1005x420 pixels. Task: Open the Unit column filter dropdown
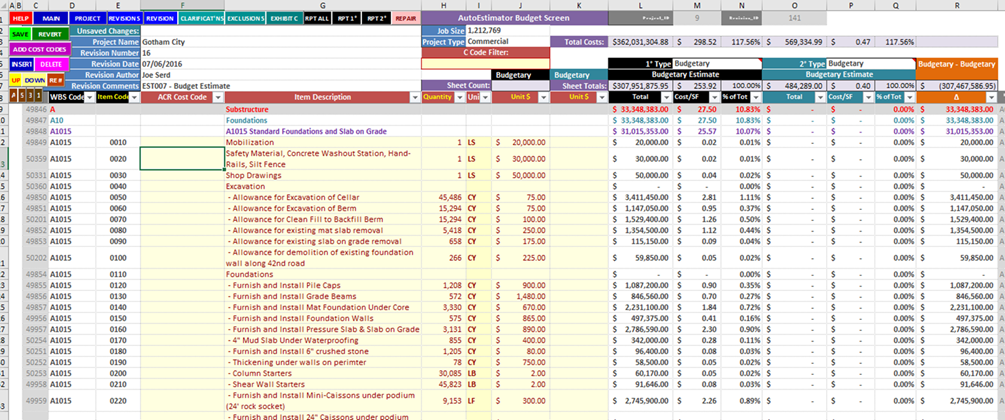pyautogui.click(x=485, y=97)
